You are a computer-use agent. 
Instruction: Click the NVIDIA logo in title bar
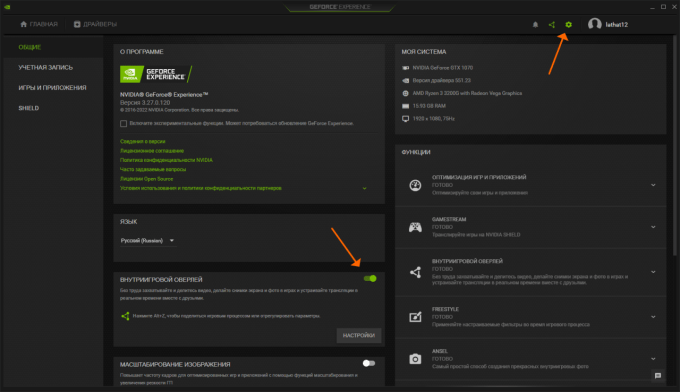click(x=7, y=7)
